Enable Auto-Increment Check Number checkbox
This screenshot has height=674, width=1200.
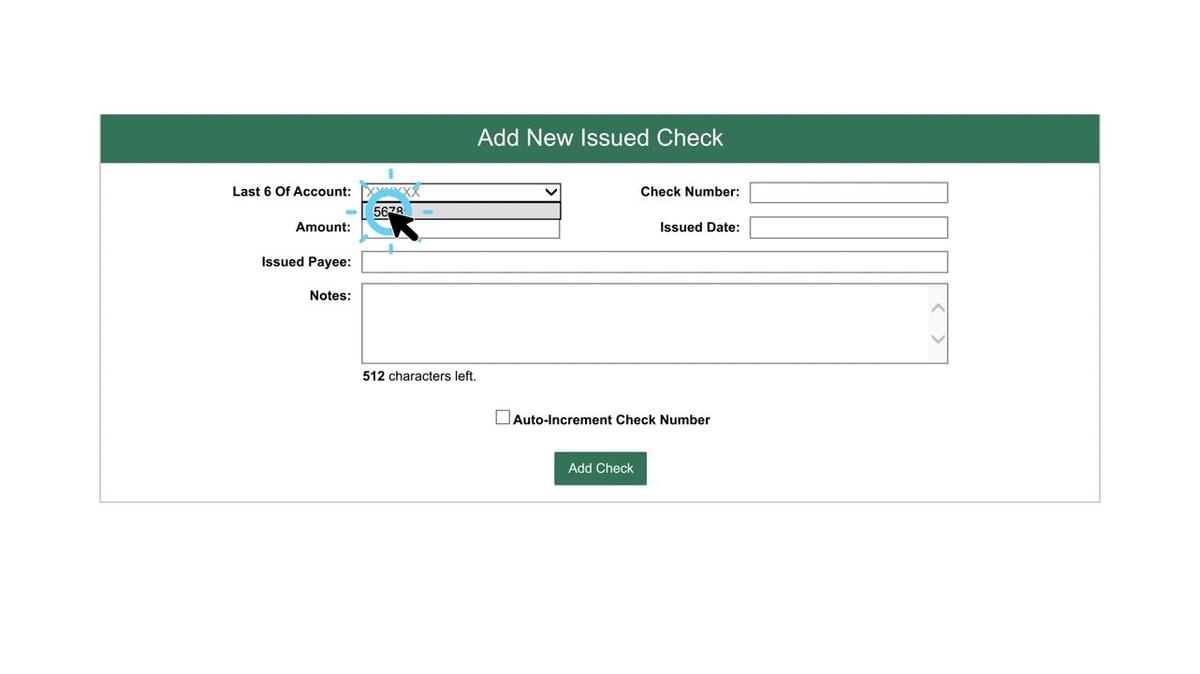pos(503,417)
